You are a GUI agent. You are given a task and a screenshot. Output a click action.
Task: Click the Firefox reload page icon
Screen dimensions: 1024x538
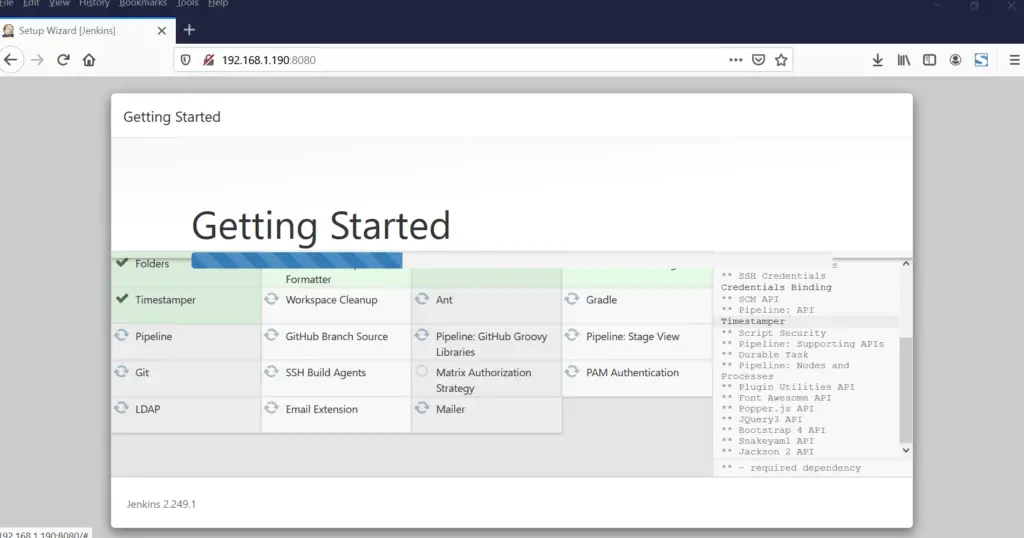point(63,60)
